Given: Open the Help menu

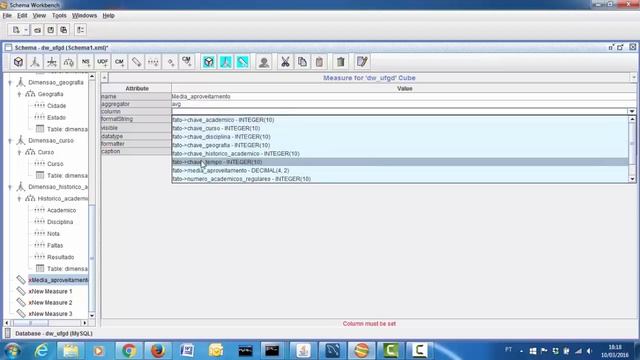Looking at the screenshot, I should coord(108,16).
